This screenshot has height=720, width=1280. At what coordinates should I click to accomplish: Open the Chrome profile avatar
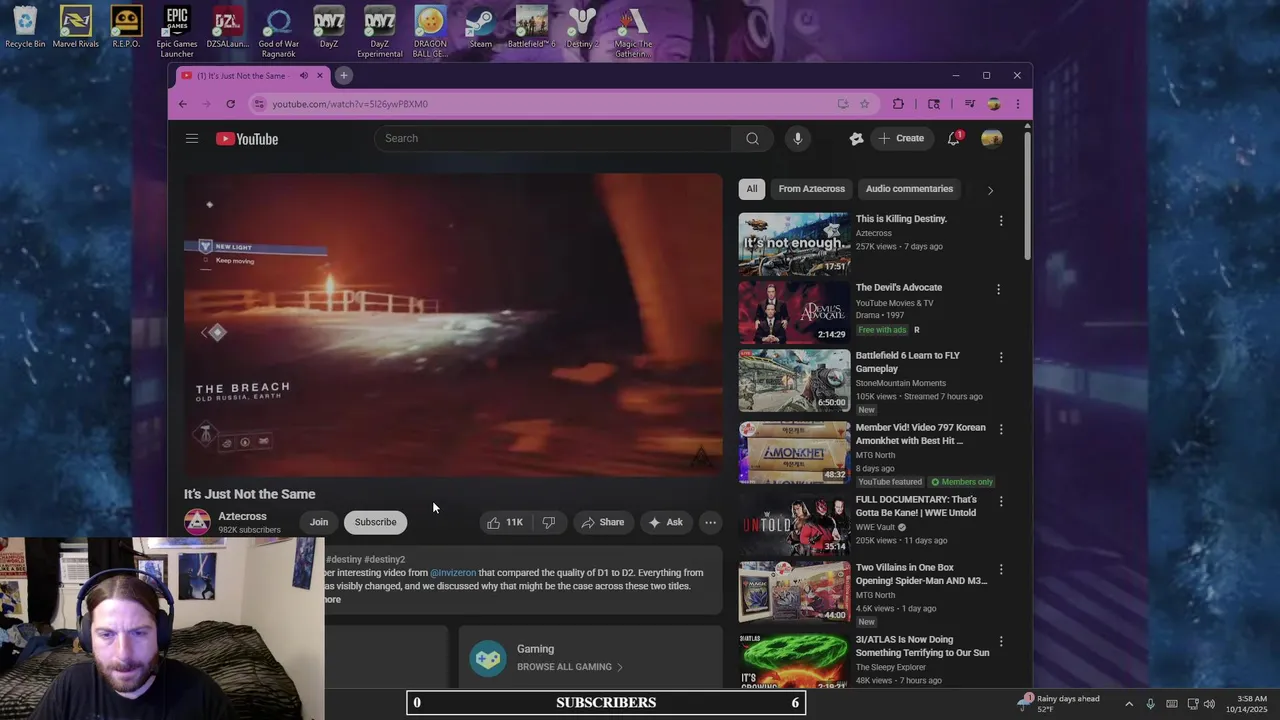[993, 104]
